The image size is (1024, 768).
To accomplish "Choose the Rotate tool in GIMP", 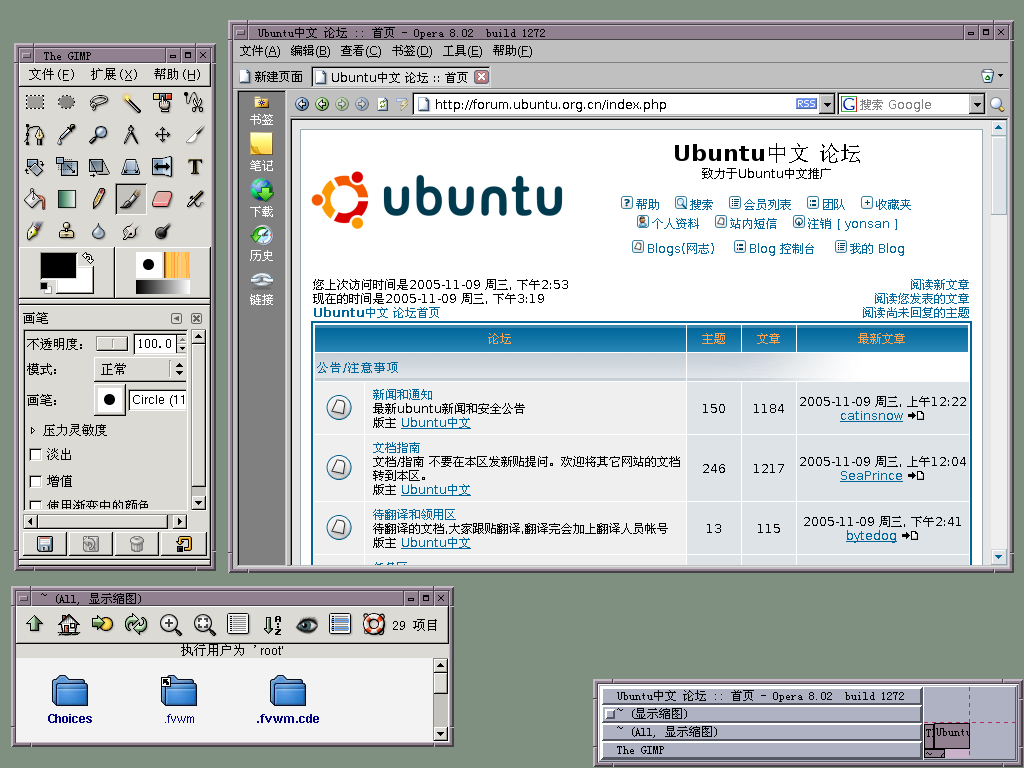I will click(x=35, y=167).
